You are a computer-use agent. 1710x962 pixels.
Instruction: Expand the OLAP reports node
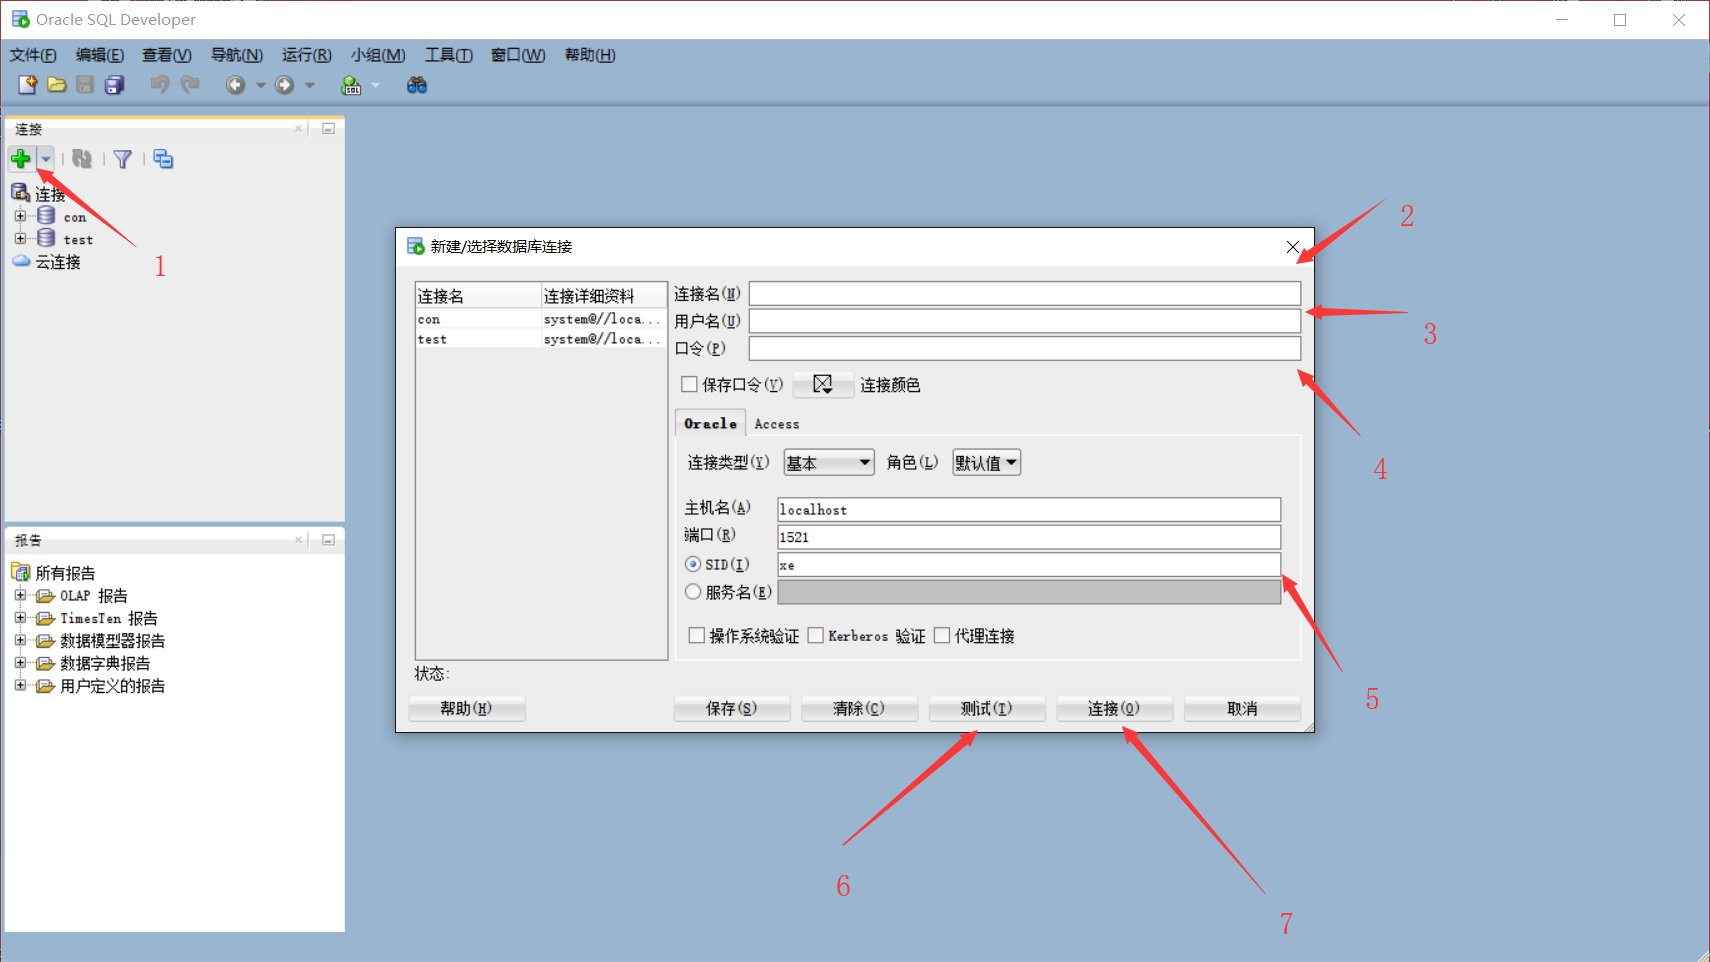[20, 595]
